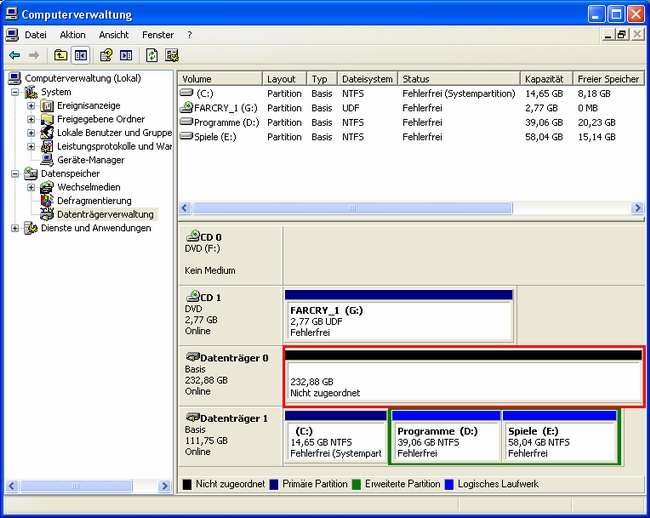Expand Lokale Benutzer und Gruppen node
Screen dimensions: 650x518
[31, 133]
